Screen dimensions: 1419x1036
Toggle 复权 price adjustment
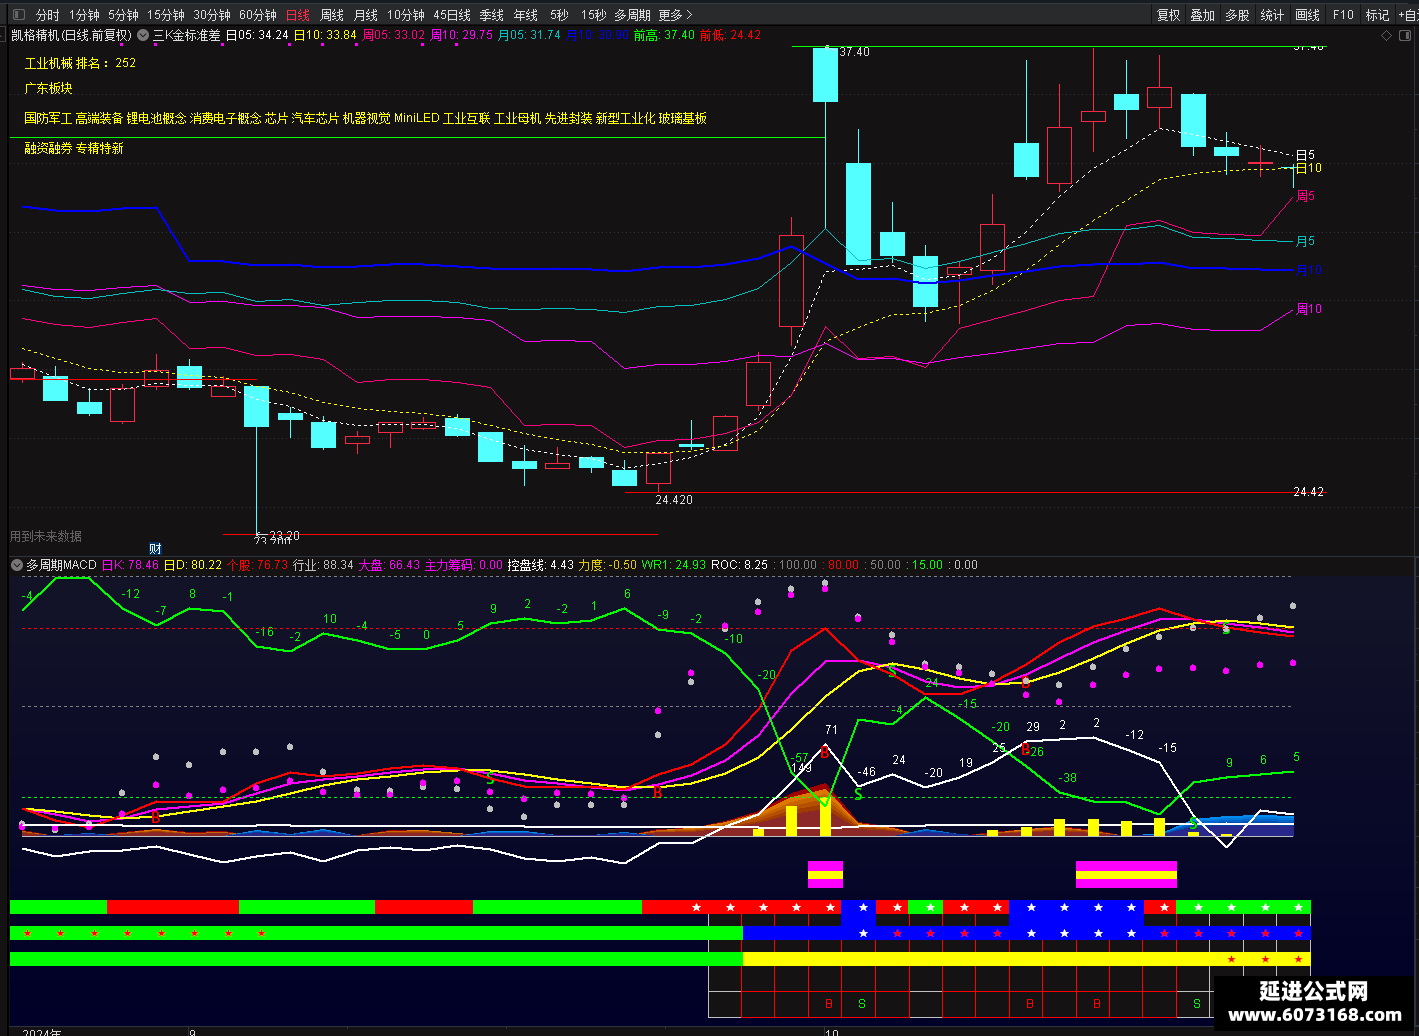[1168, 15]
